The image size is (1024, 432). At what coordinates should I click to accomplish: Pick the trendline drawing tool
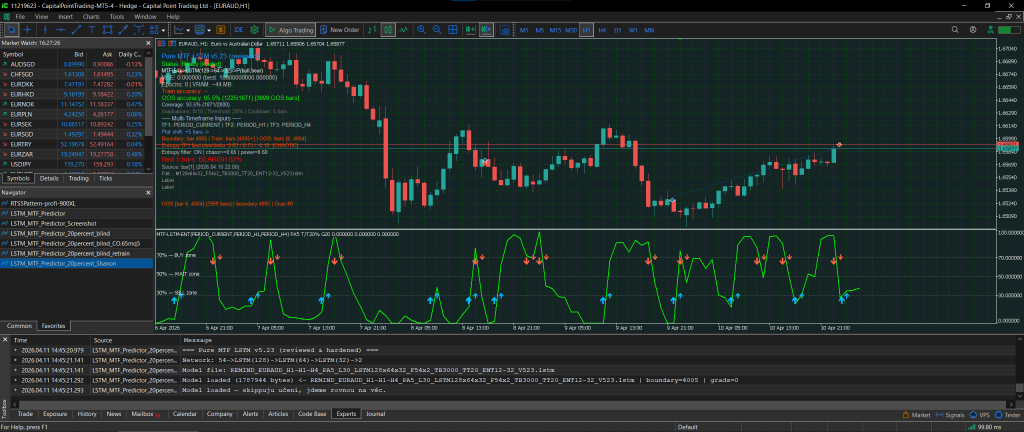point(76,30)
